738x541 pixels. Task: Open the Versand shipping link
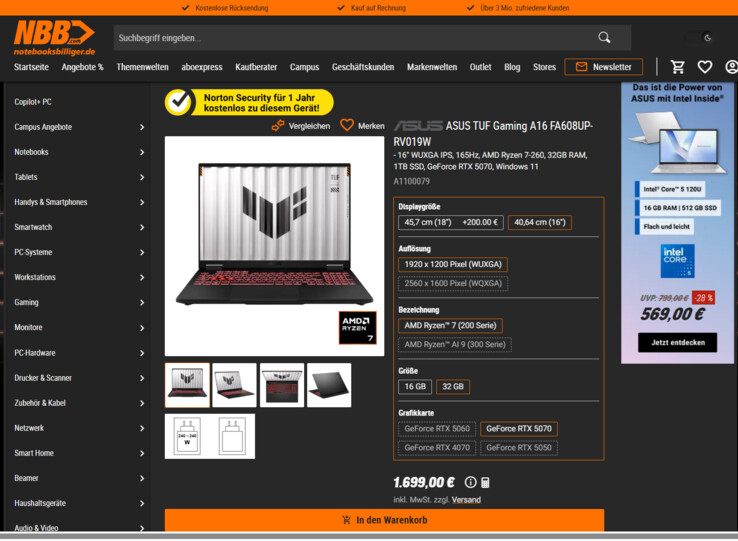[x=466, y=500]
